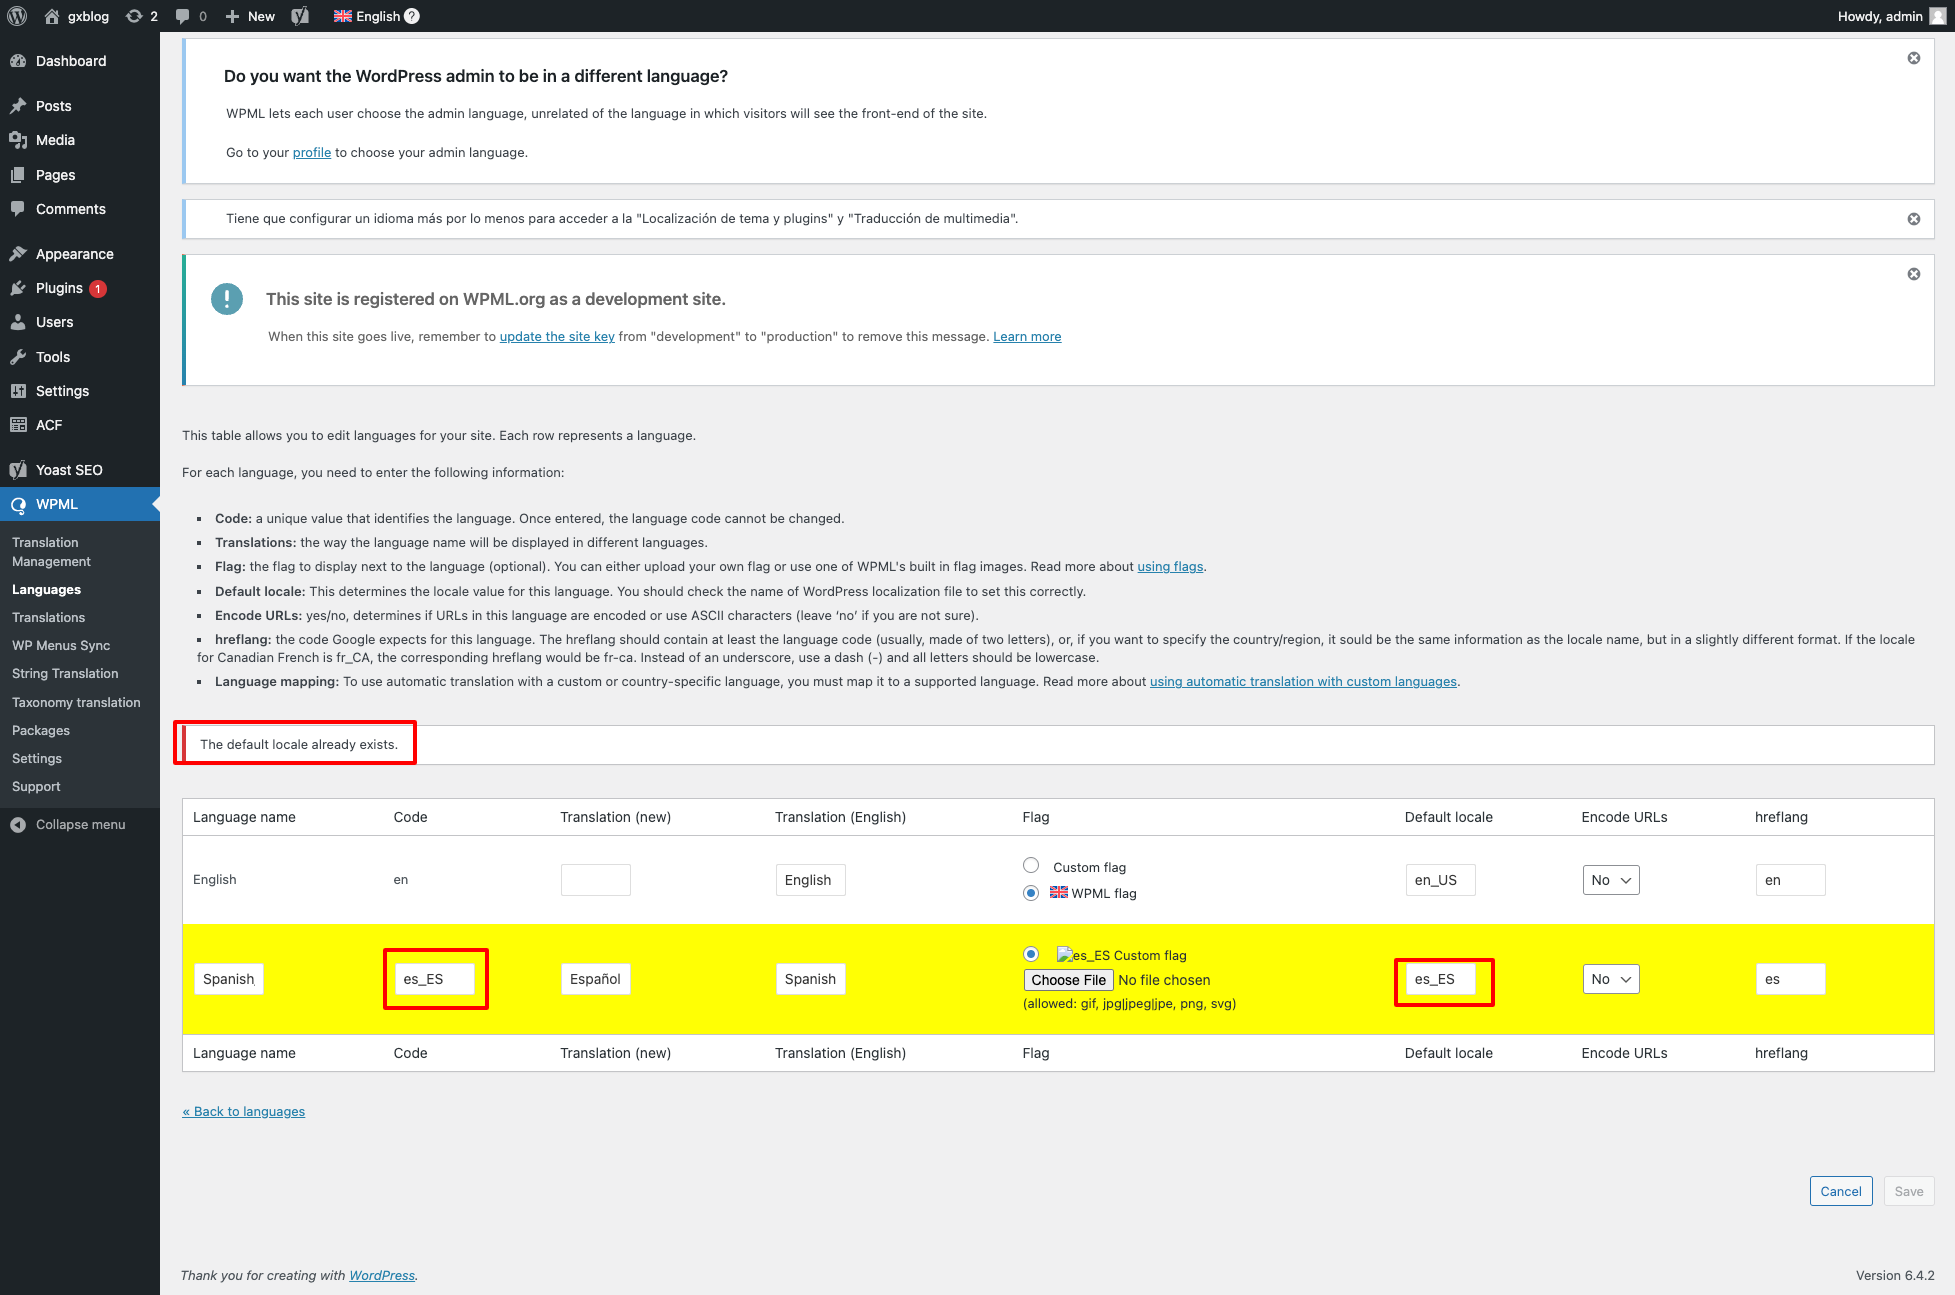Viewport: 1955px width, 1295px height.
Task: Open Encode URLs dropdown for English
Action: coord(1610,880)
